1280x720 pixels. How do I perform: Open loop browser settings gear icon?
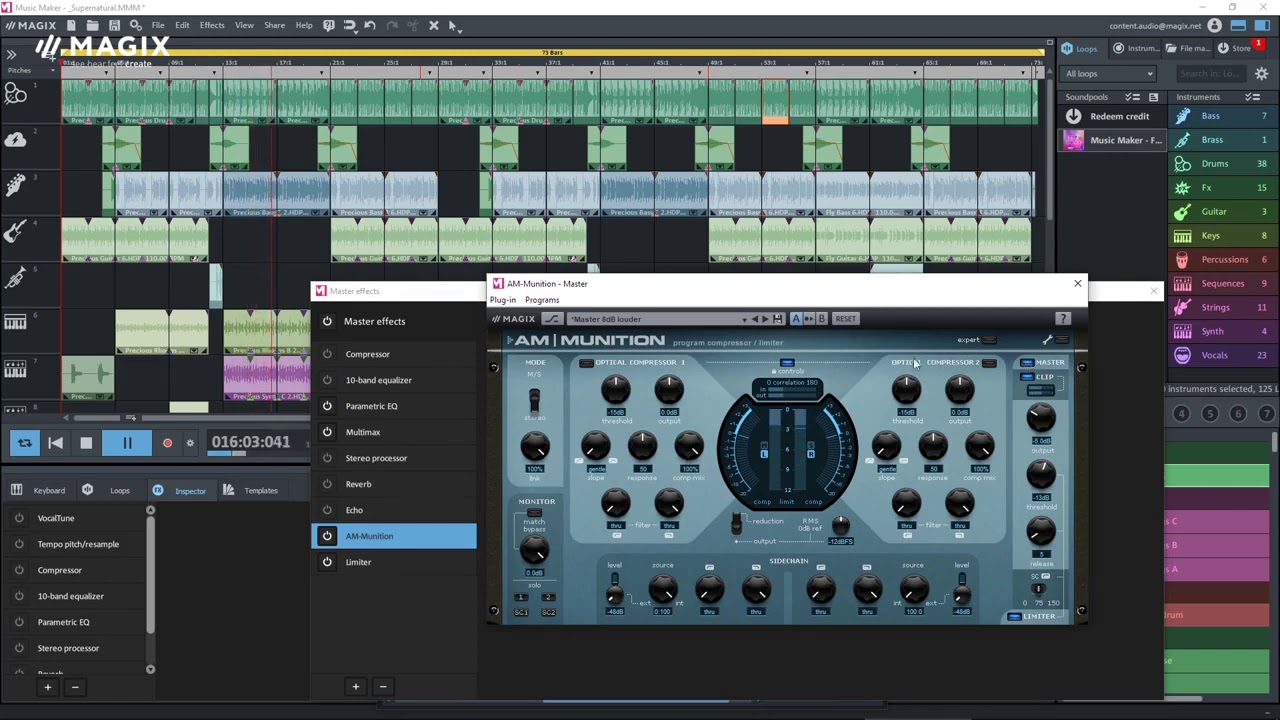pos(1261,73)
